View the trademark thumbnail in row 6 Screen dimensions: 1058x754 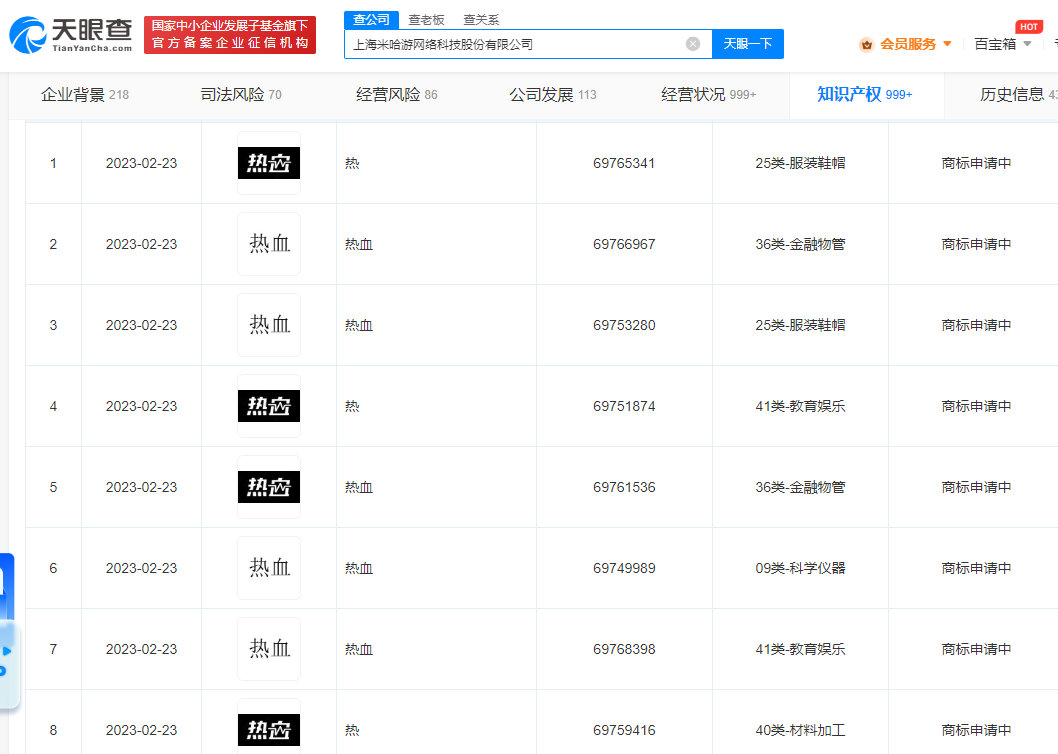(x=269, y=568)
